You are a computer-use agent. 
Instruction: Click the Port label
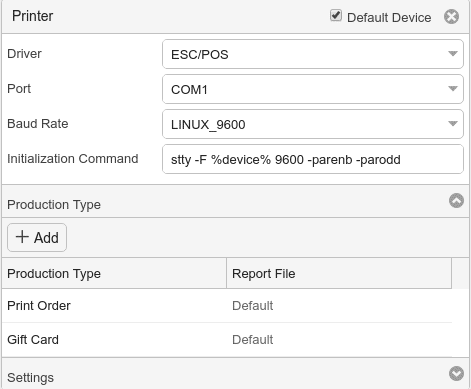(x=19, y=89)
